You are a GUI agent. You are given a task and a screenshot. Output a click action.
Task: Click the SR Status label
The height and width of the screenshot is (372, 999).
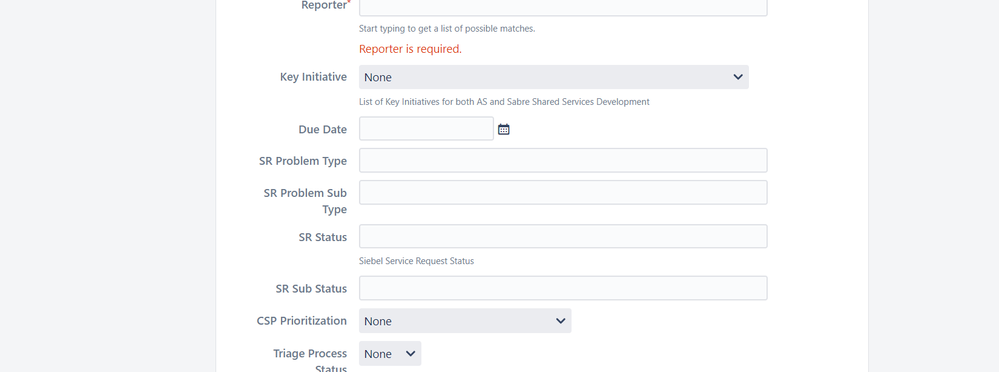click(322, 237)
